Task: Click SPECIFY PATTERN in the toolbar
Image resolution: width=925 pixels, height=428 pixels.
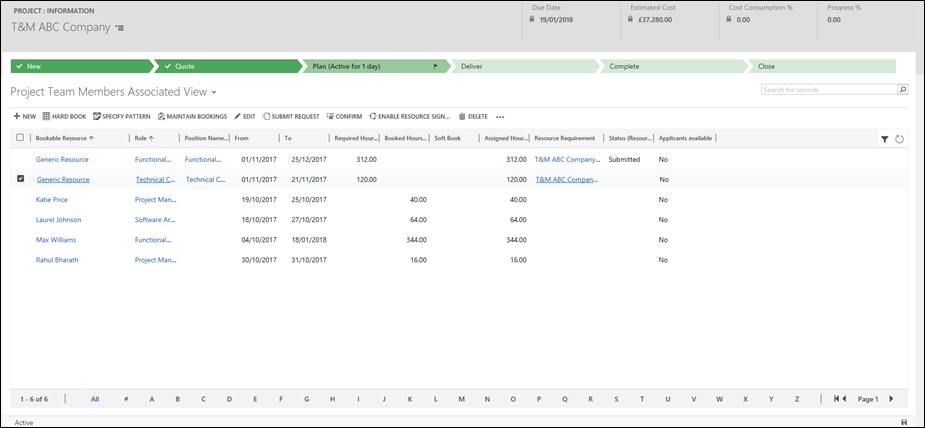Action: pyautogui.click(x=122, y=117)
